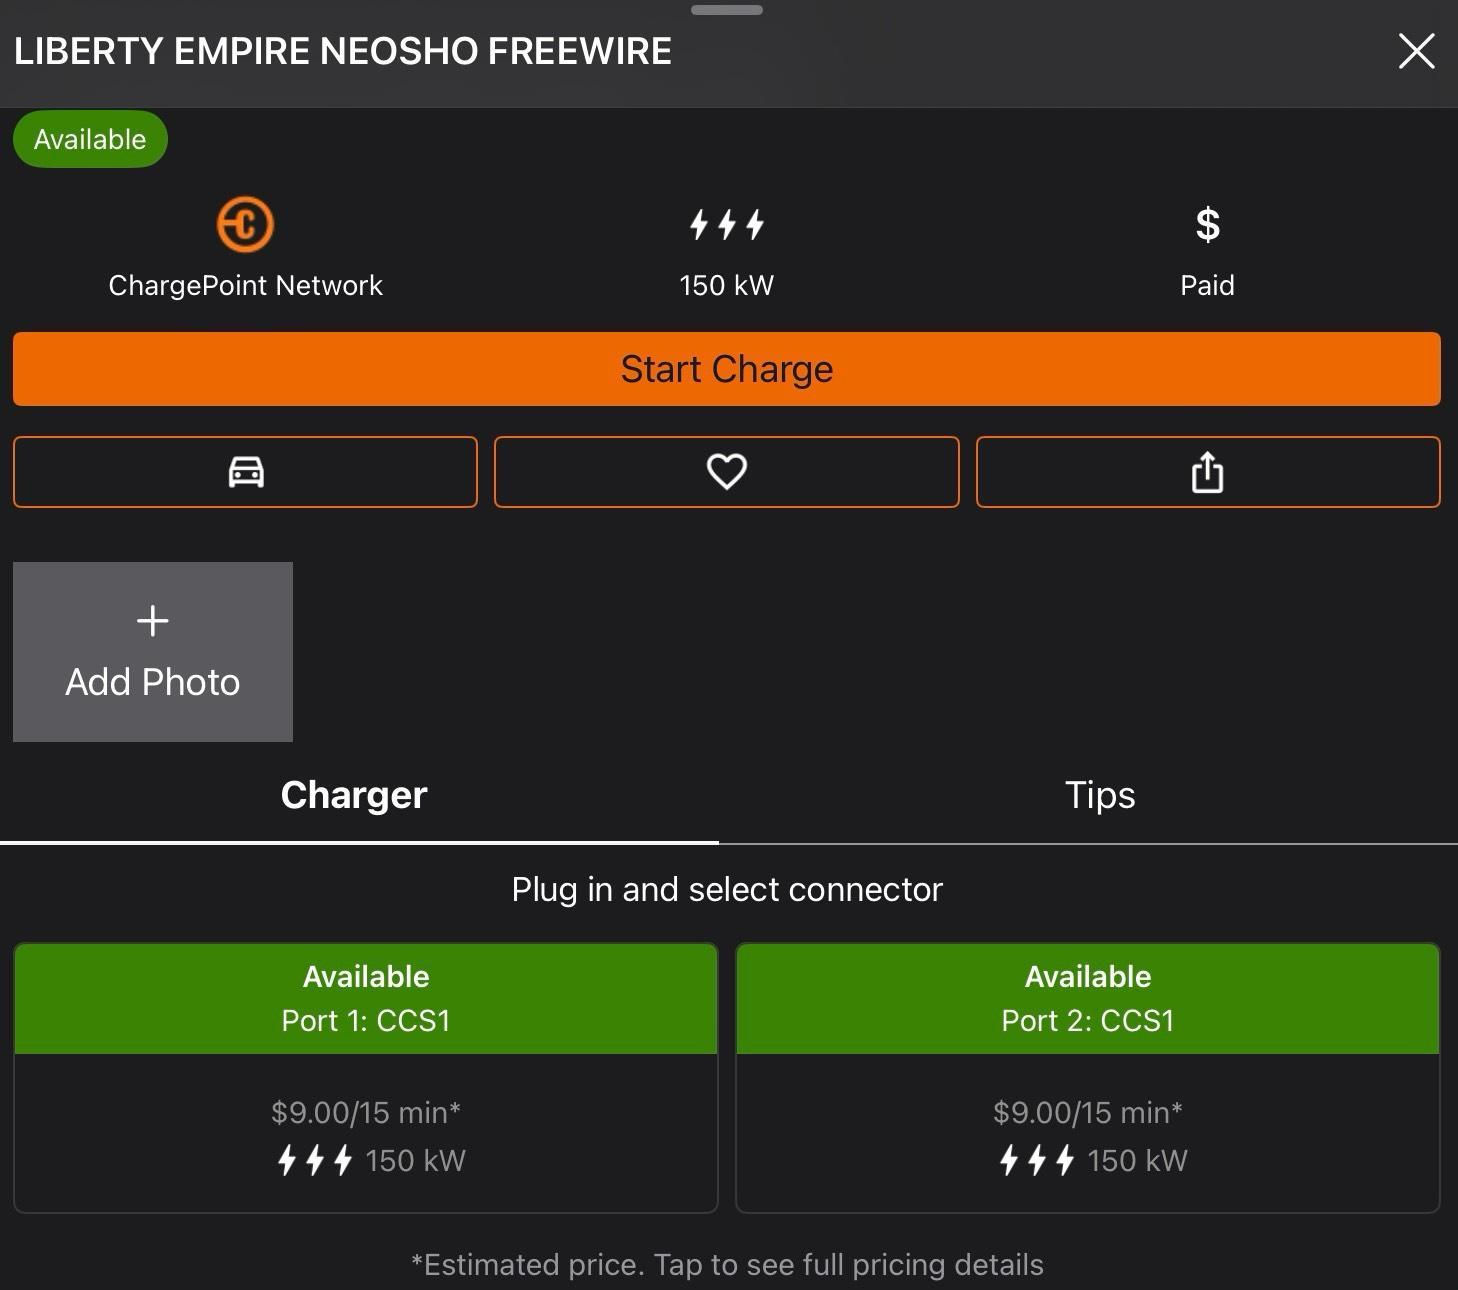Viewport: 1458px width, 1290px height.
Task: Switch to the Tips tab
Action: point(1099,795)
